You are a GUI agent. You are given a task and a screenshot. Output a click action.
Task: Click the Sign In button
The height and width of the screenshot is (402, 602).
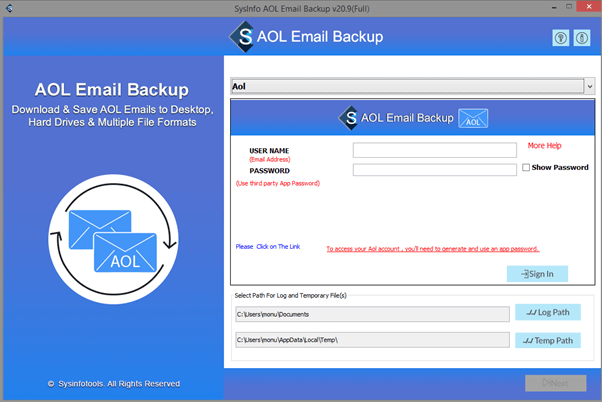pos(537,274)
